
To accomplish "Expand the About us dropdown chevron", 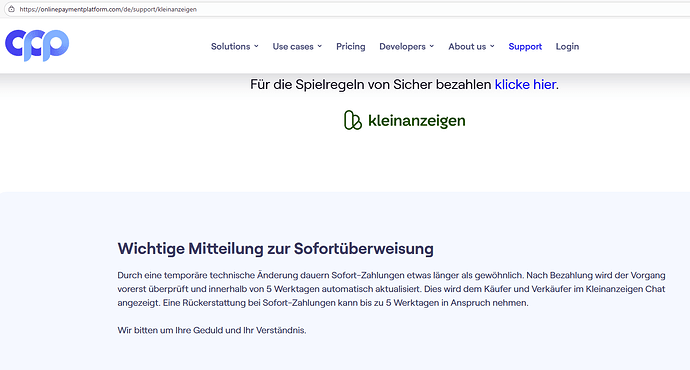I will tap(492, 46).
